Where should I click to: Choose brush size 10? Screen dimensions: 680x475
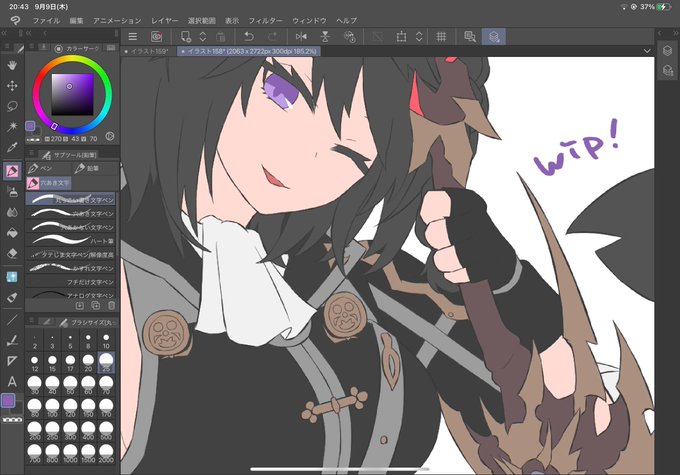click(x=106, y=341)
